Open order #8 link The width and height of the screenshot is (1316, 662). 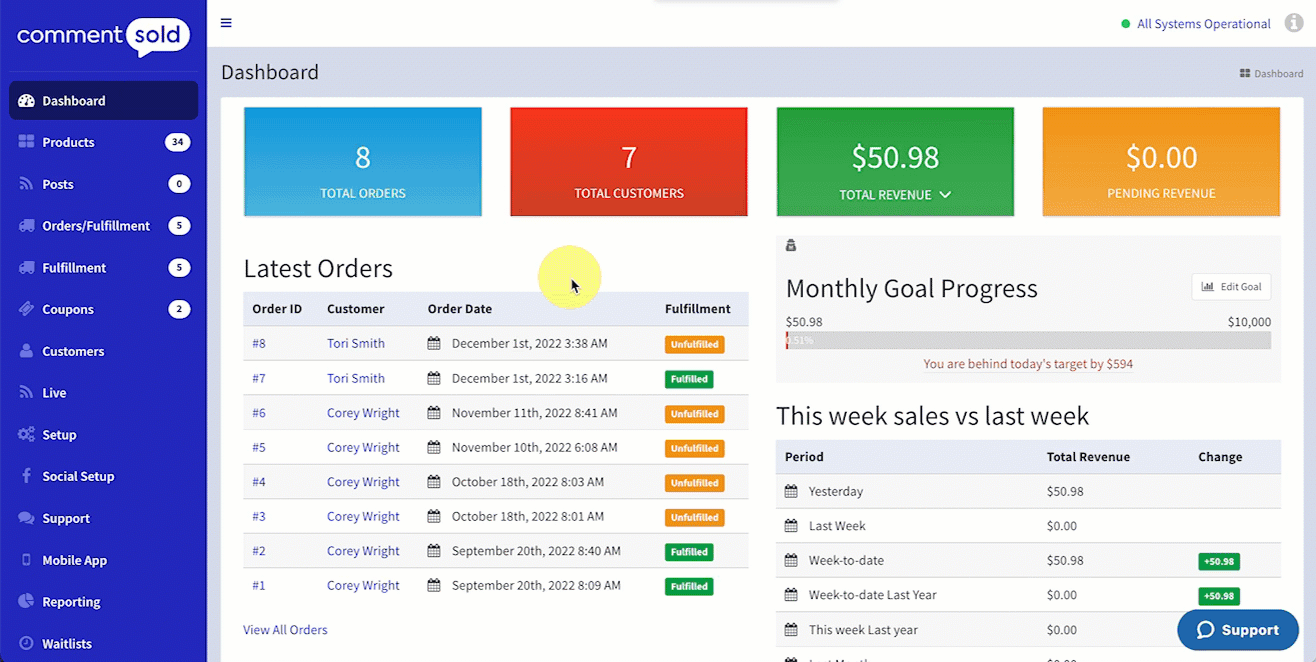pos(259,343)
